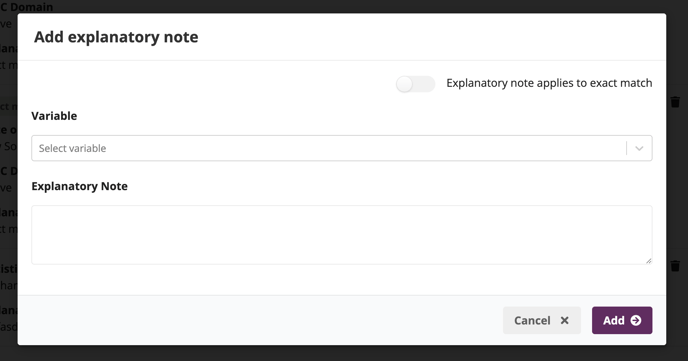
Task: Click the X icon in Cancel button
Action: coord(565,321)
